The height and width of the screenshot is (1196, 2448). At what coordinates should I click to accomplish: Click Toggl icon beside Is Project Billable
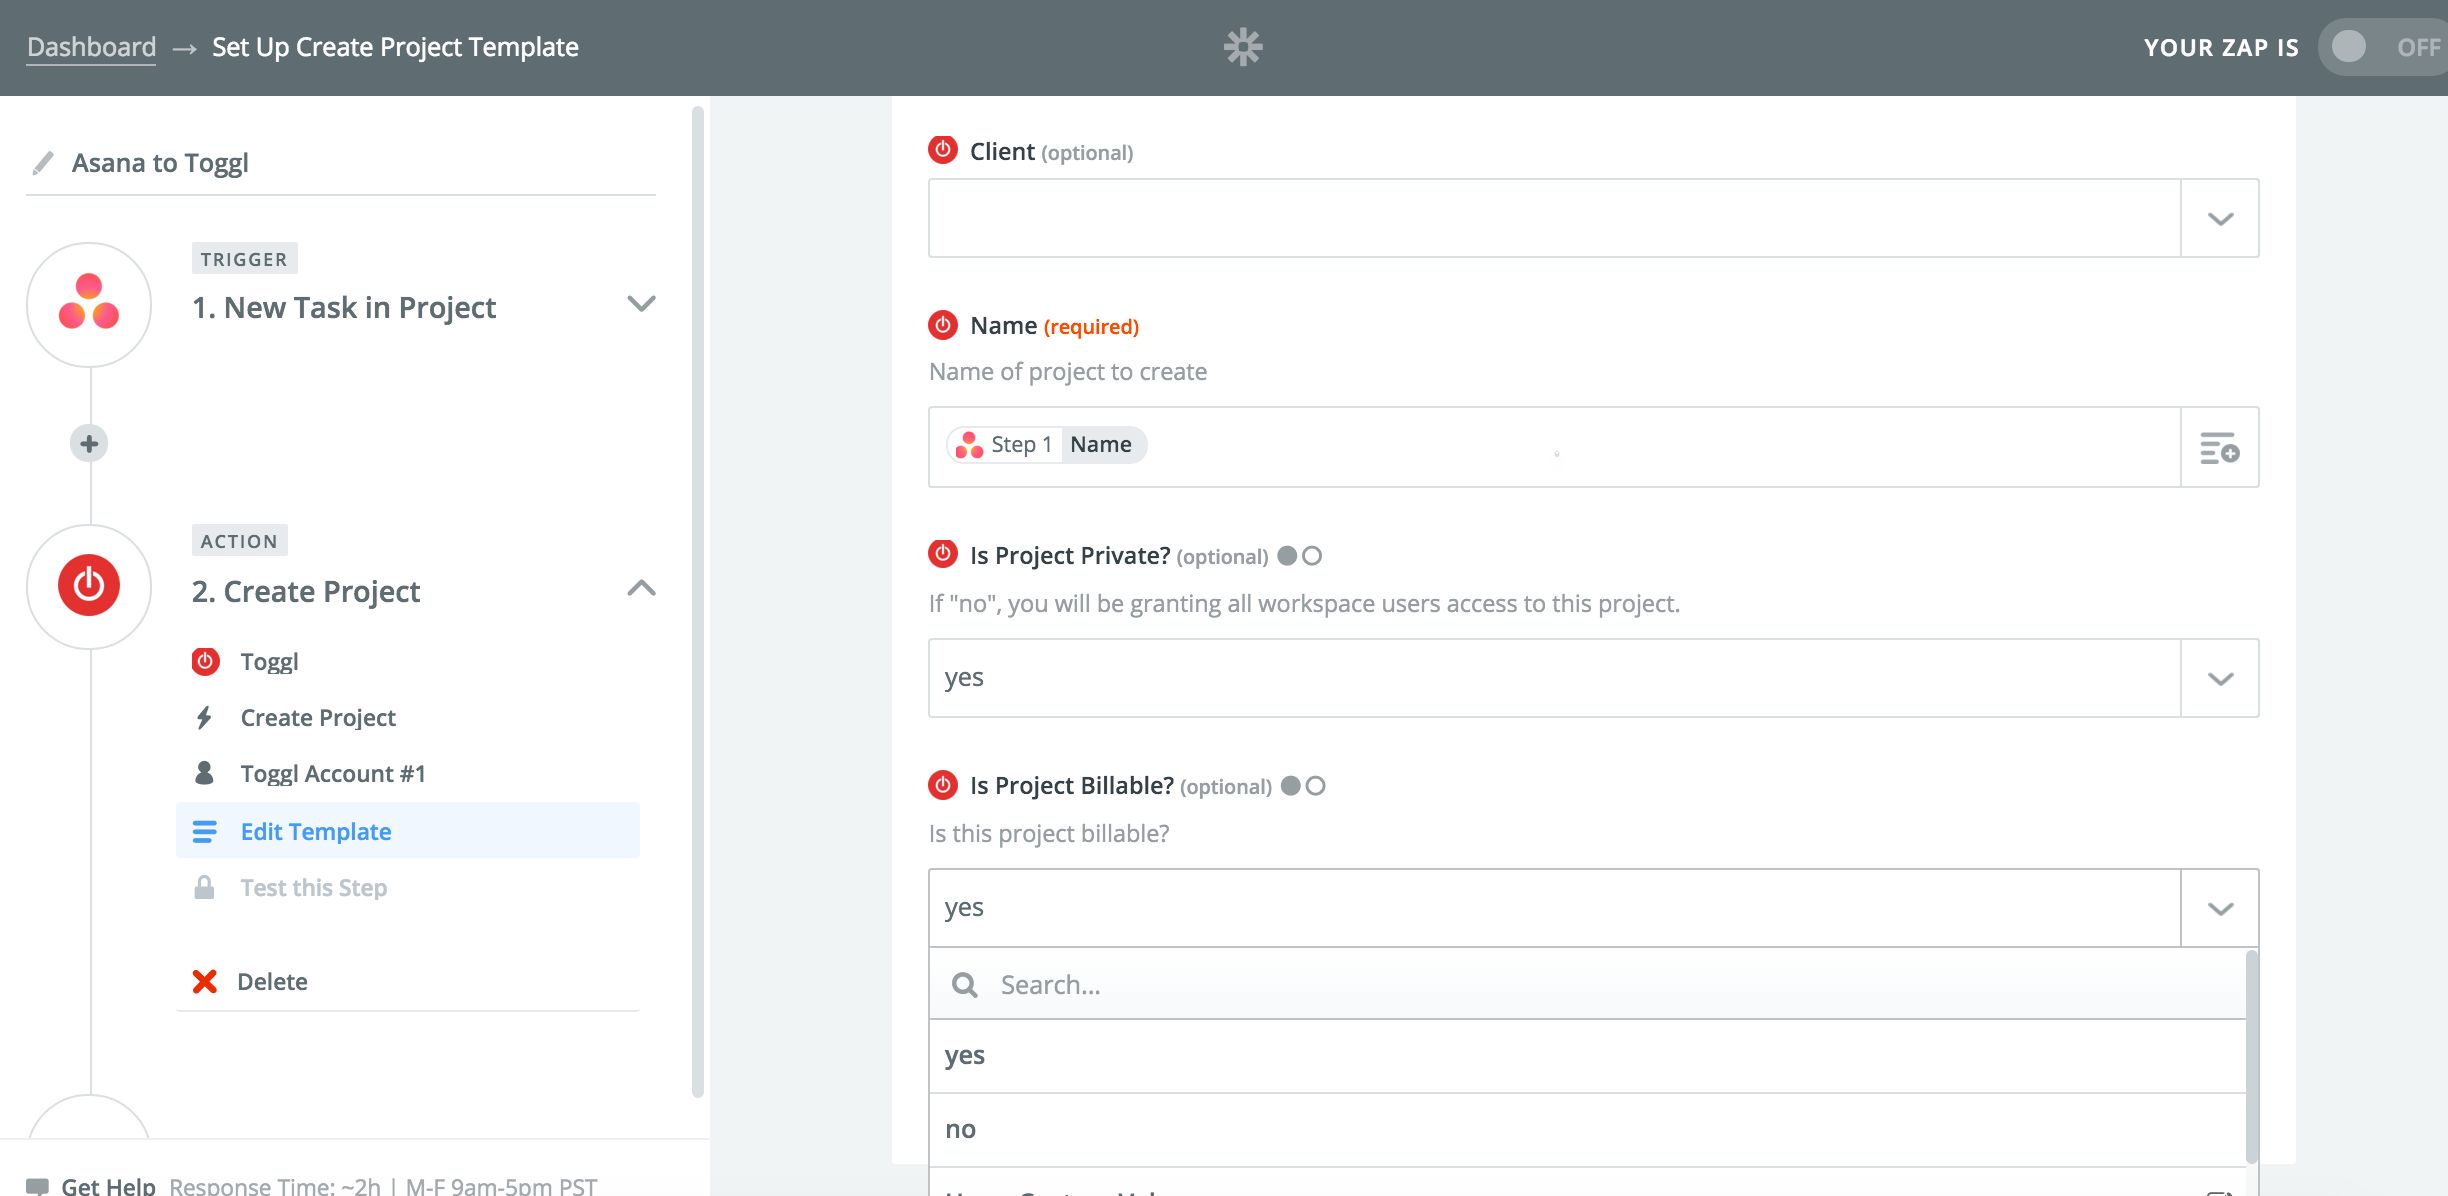(943, 784)
